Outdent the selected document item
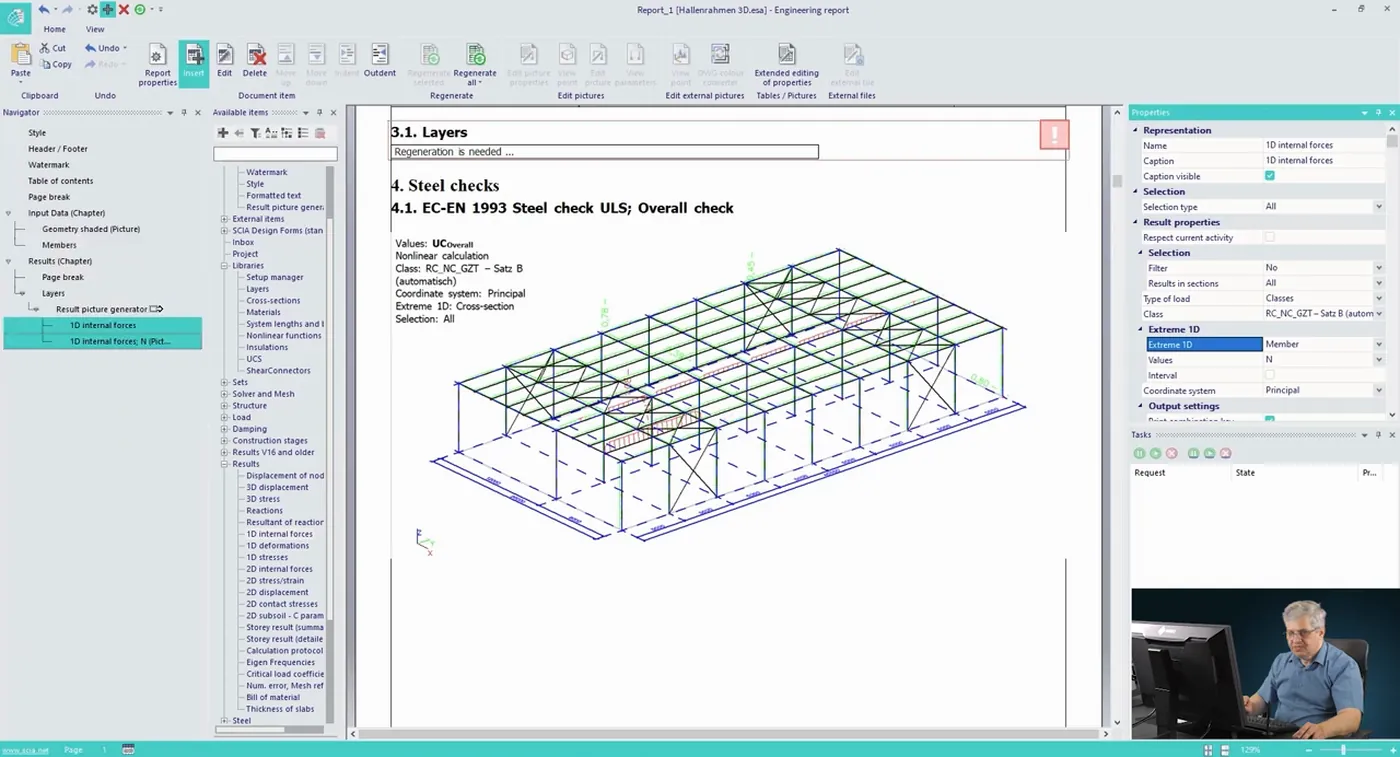The width and height of the screenshot is (1400, 757). click(x=380, y=60)
